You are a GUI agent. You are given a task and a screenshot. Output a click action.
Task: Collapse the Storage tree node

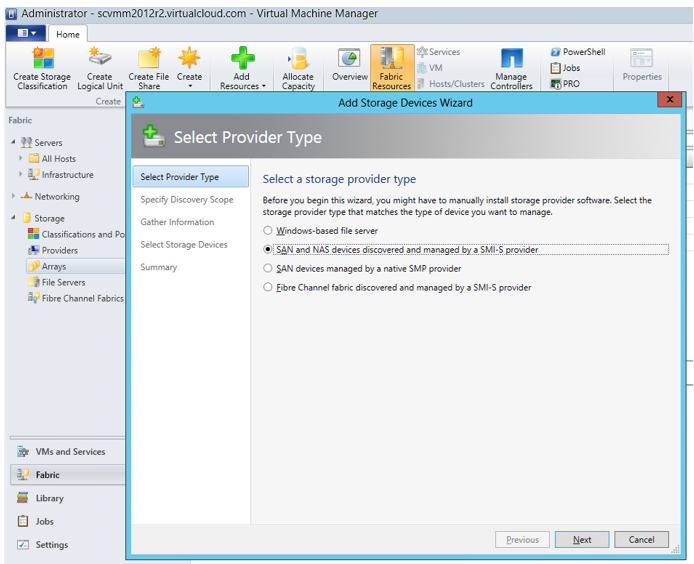[x=13, y=218]
